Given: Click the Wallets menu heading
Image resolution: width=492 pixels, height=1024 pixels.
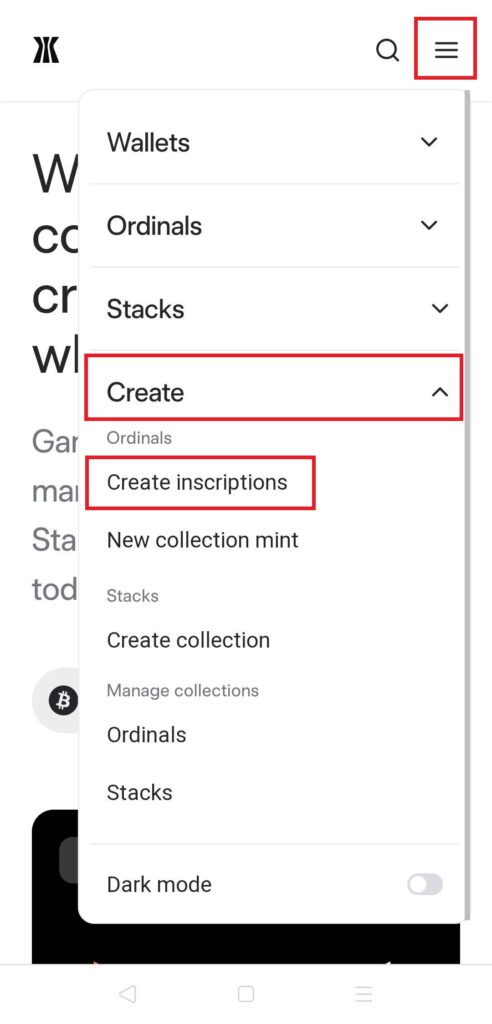Looking at the screenshot, I should click(x=148, y=142).
